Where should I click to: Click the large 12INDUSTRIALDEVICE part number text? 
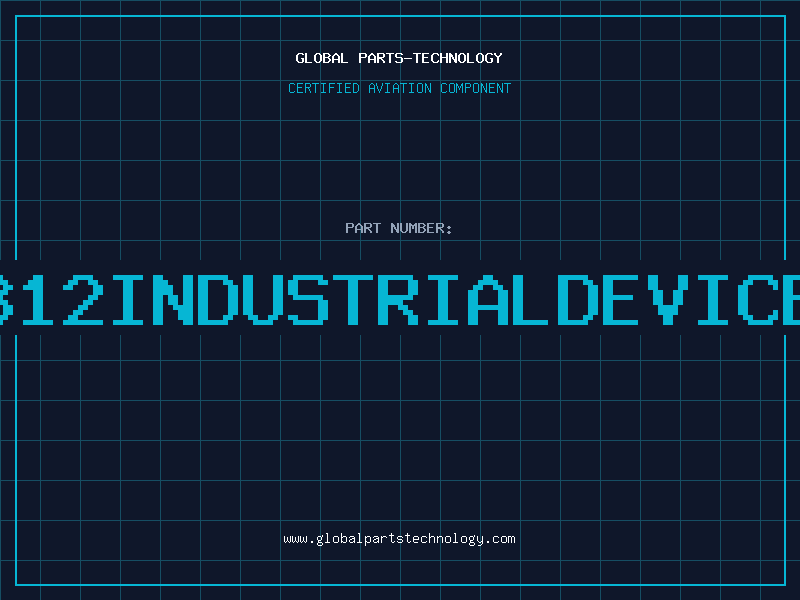[x=400, y=300]
